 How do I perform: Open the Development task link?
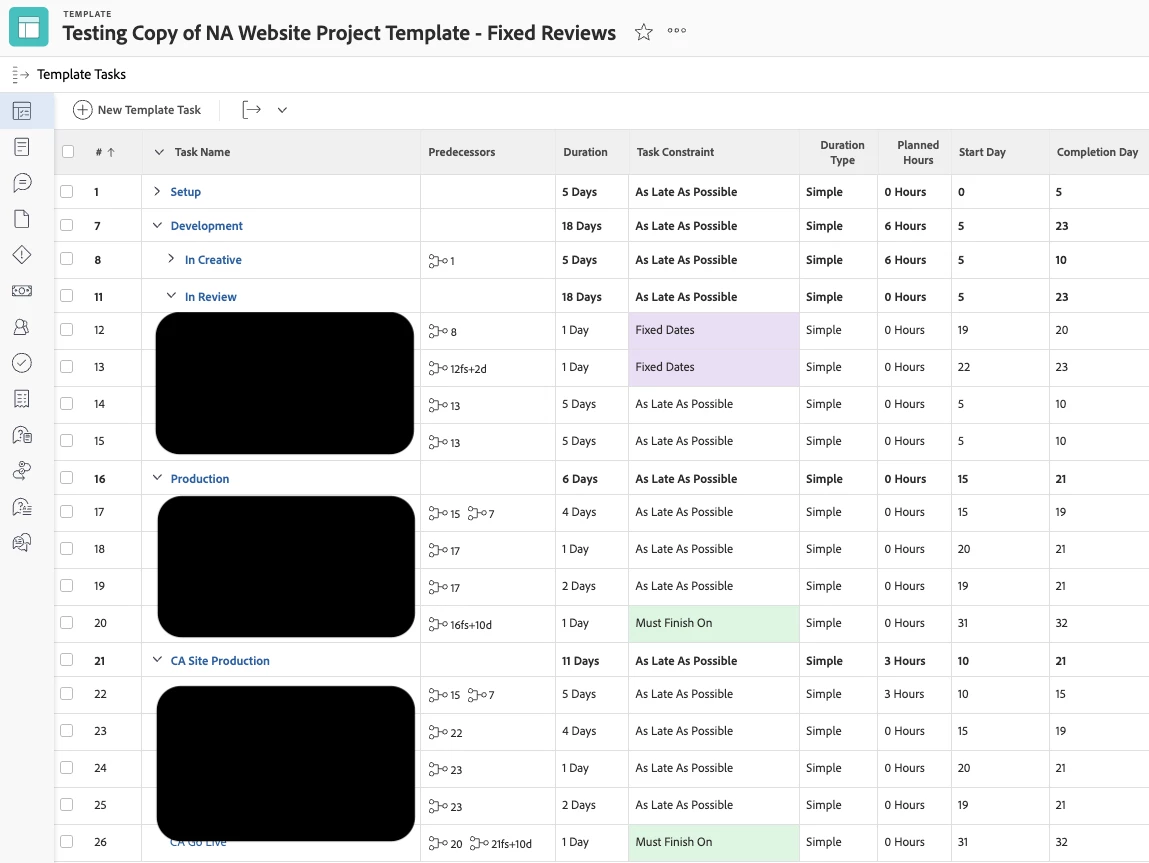[207, 226]
